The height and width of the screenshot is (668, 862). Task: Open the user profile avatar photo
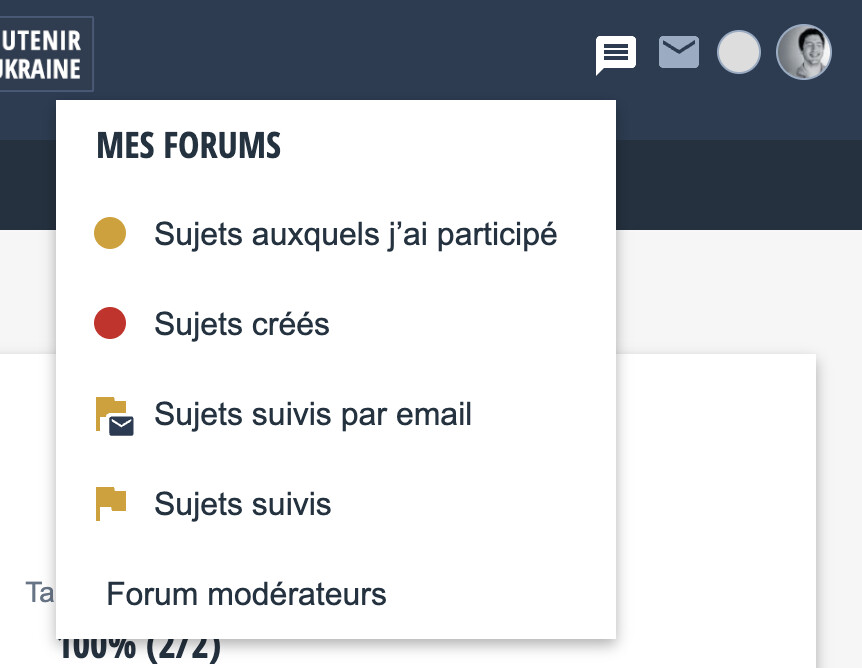pyautogui.click(x=804, y=52)
